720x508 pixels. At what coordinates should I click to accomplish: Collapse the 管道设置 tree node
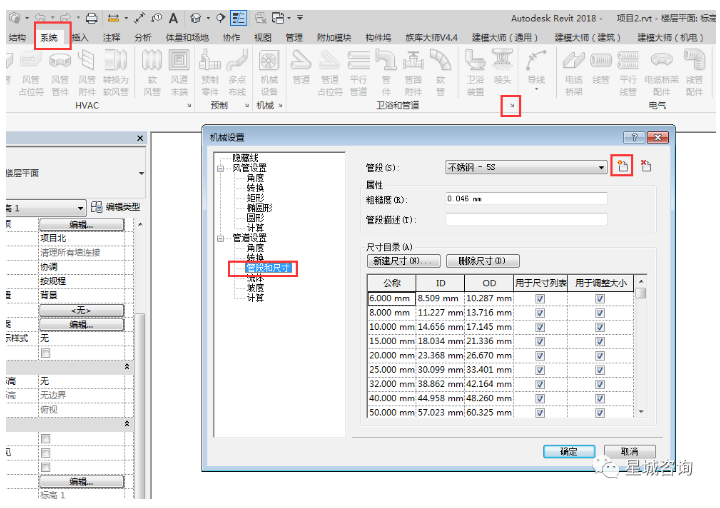[x=220, y=238]
